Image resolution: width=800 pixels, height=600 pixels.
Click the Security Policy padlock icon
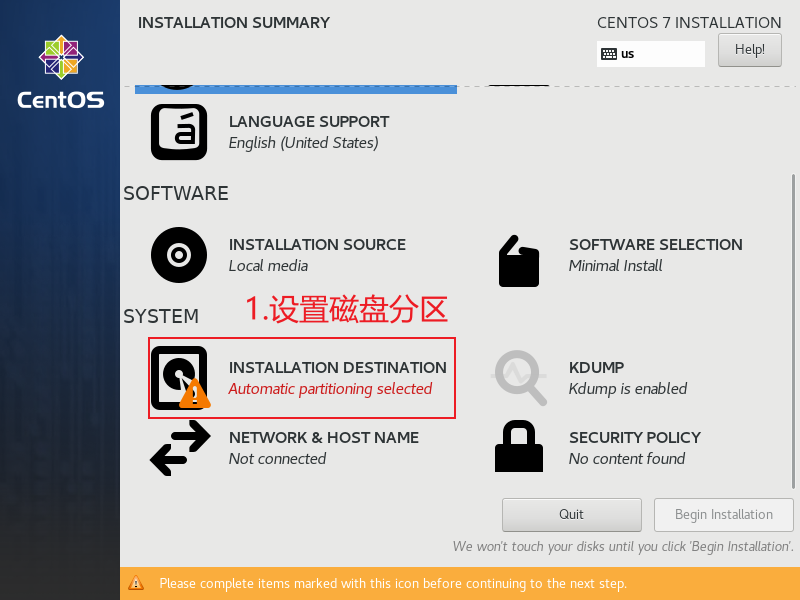click(519, 446)
